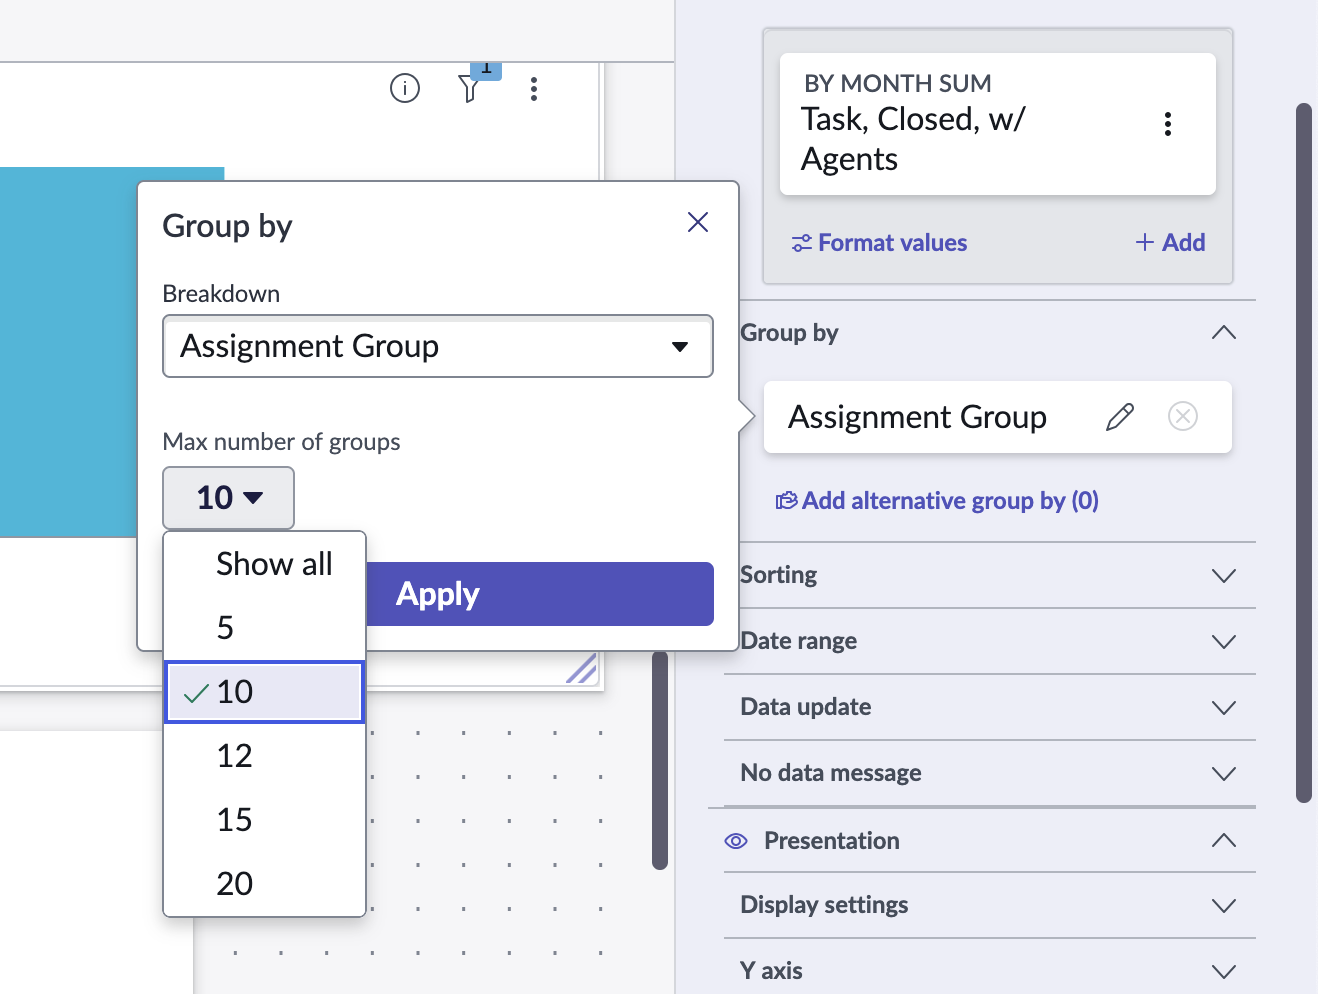Open the Breakdown dropdown
Viewport: 1318px width, 994px height.
click(438, 347)
